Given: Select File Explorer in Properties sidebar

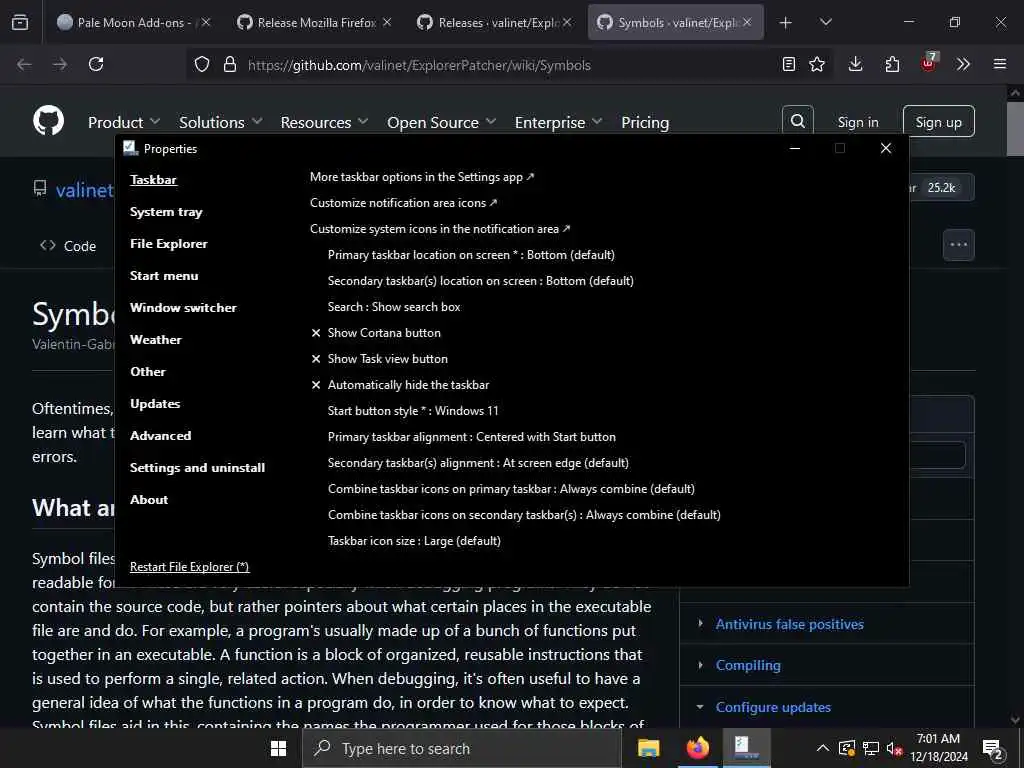Looking at the screenshot, I should [168, 244].
